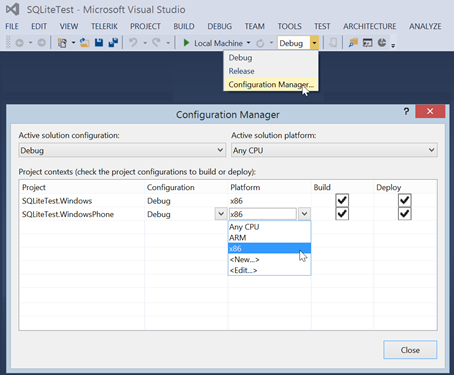Toggle Build checkbox for SQLiteTest.Windows

(342, 200)
